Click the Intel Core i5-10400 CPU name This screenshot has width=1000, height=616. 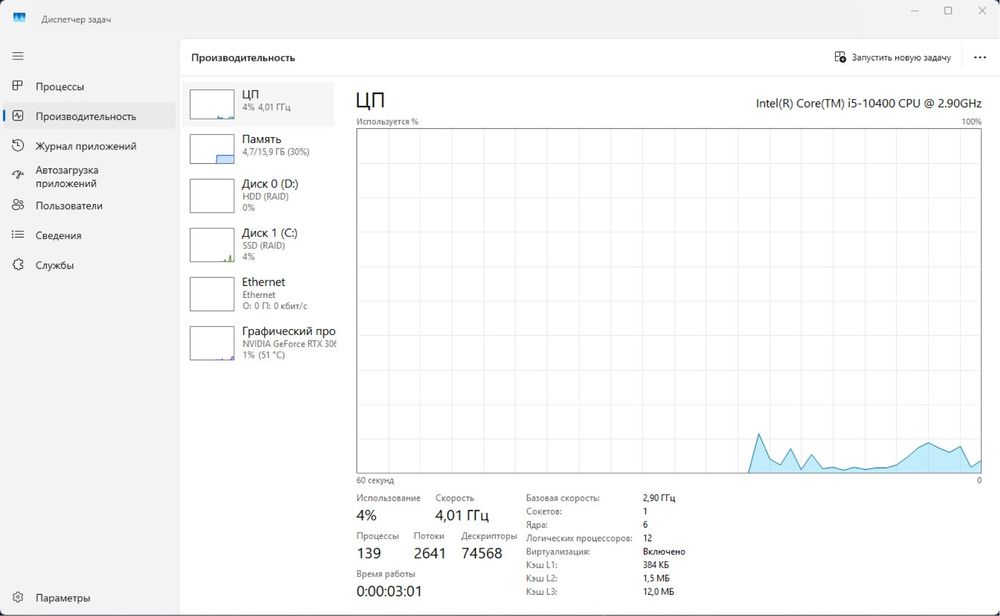click(x=868, y=103)
